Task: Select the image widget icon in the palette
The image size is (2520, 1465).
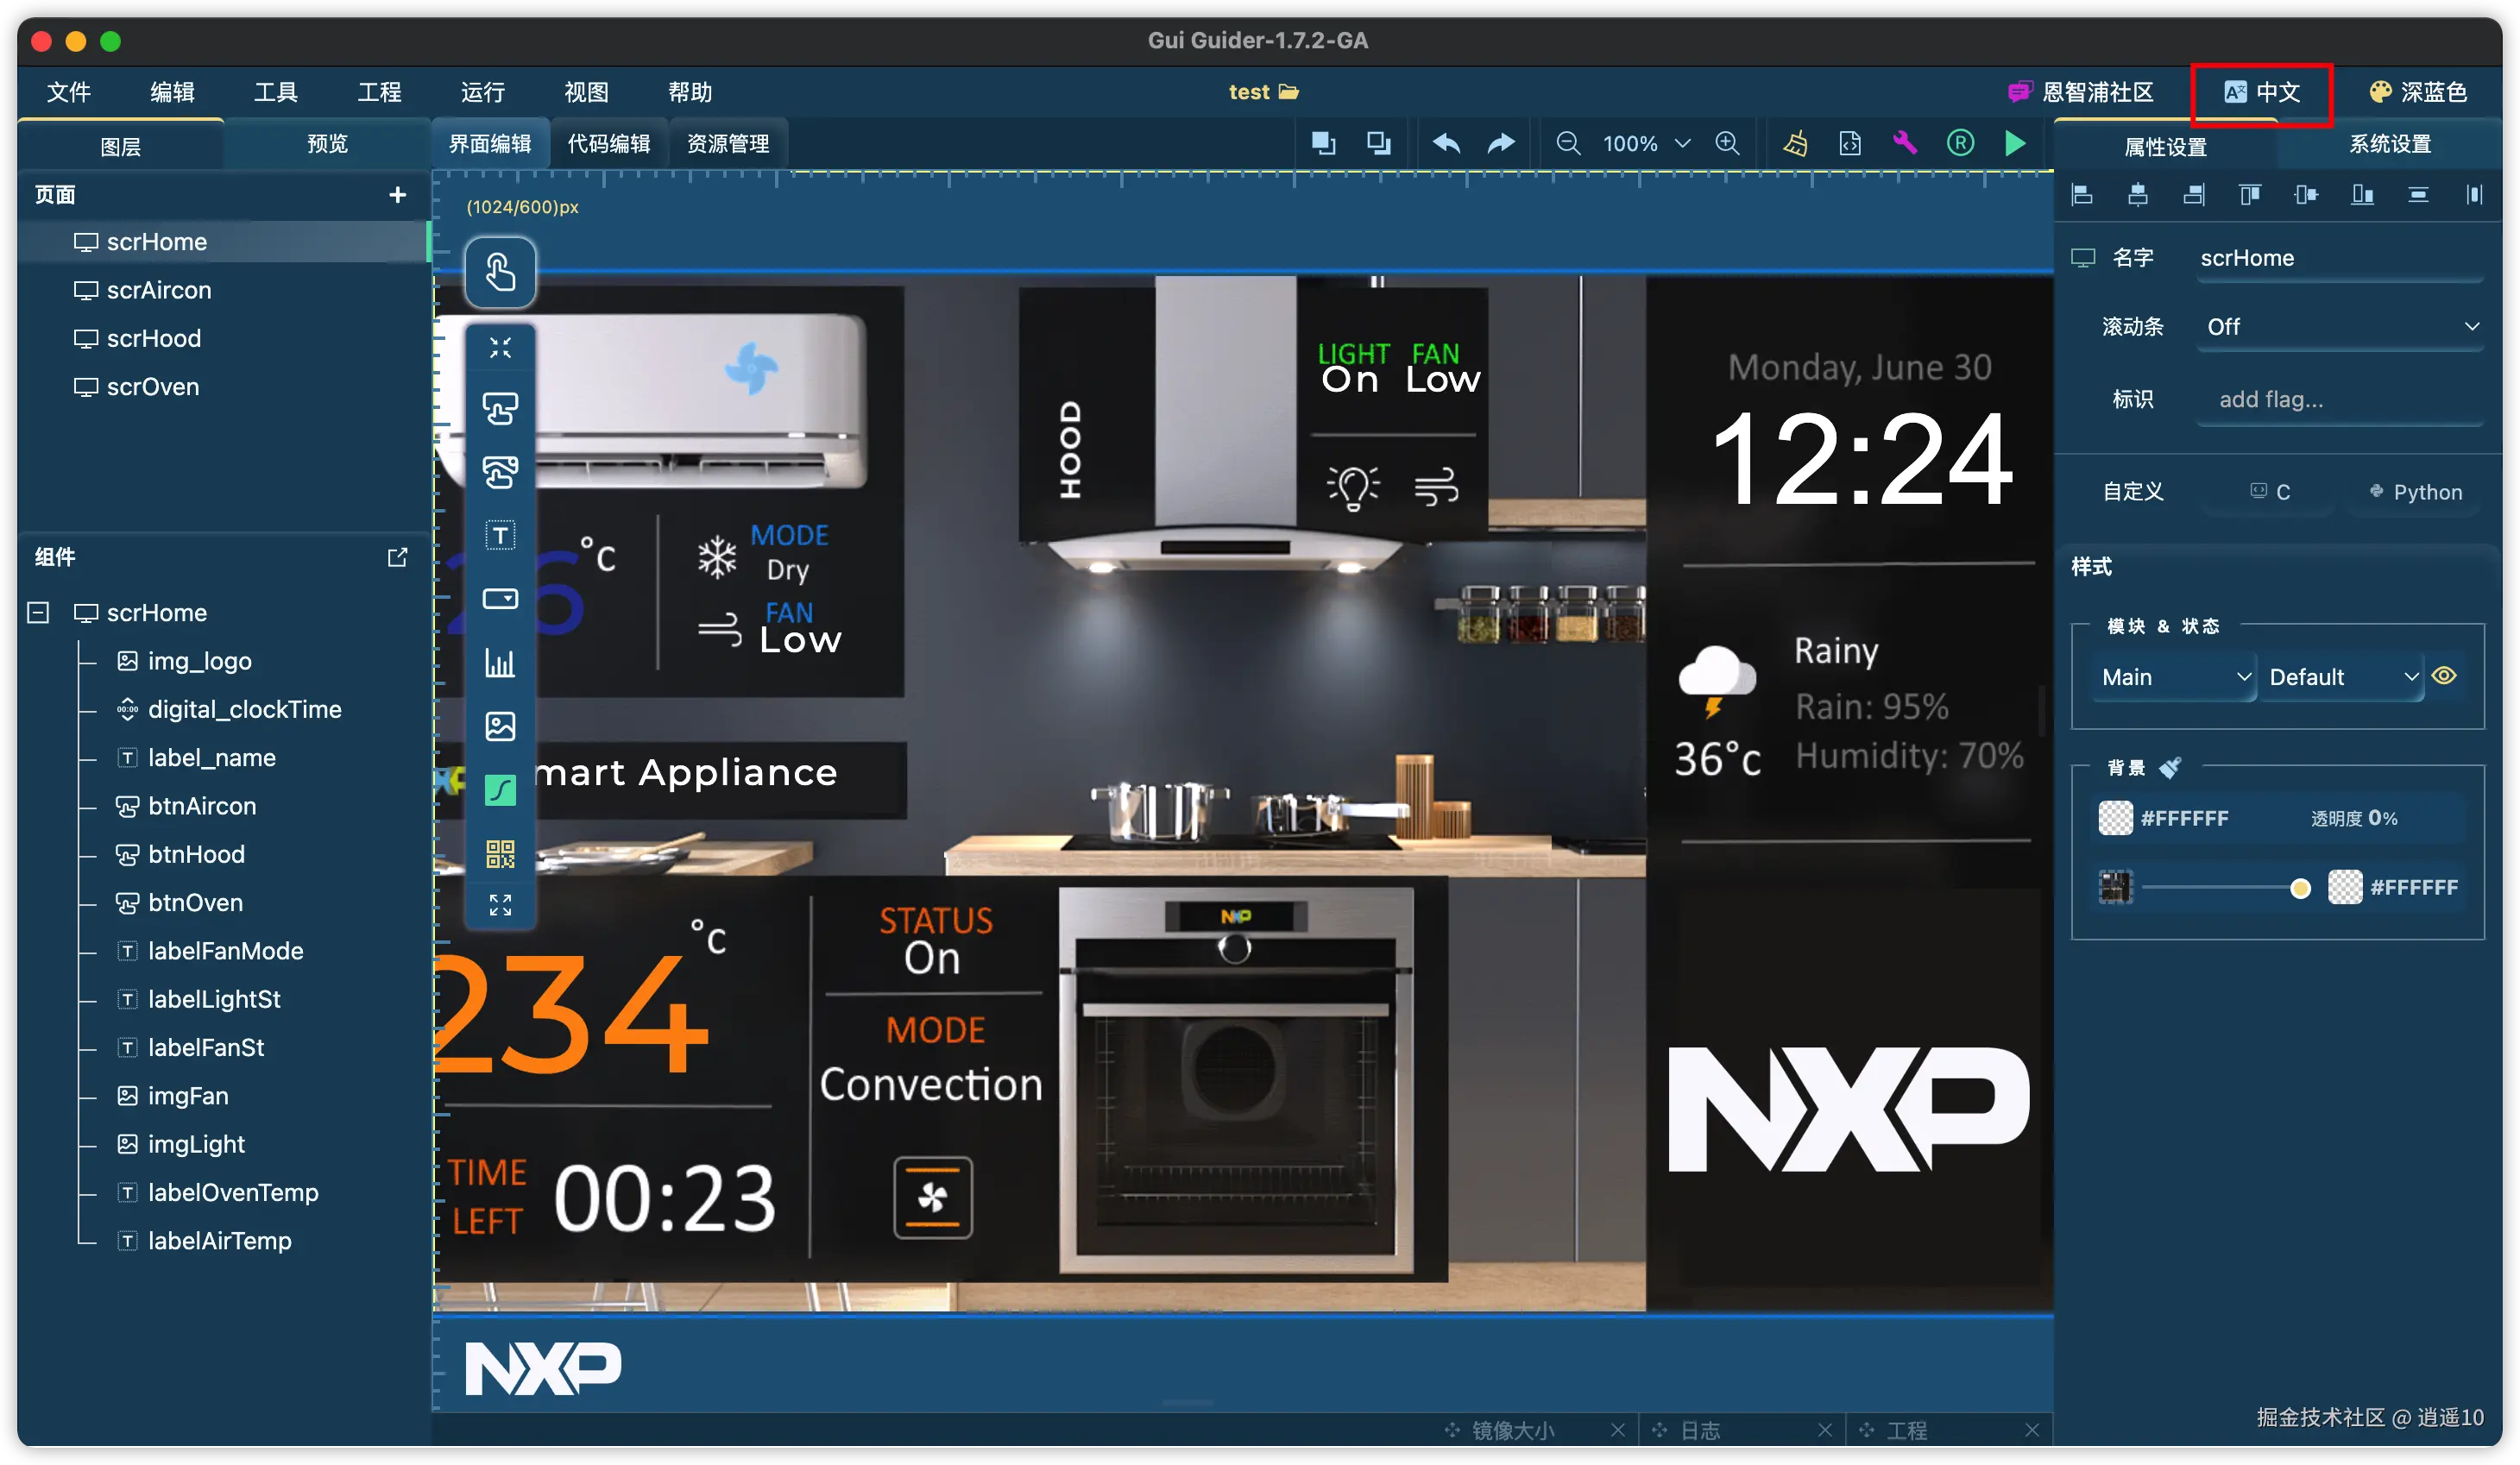Action: pyautogui.click(x=500, y=726)
